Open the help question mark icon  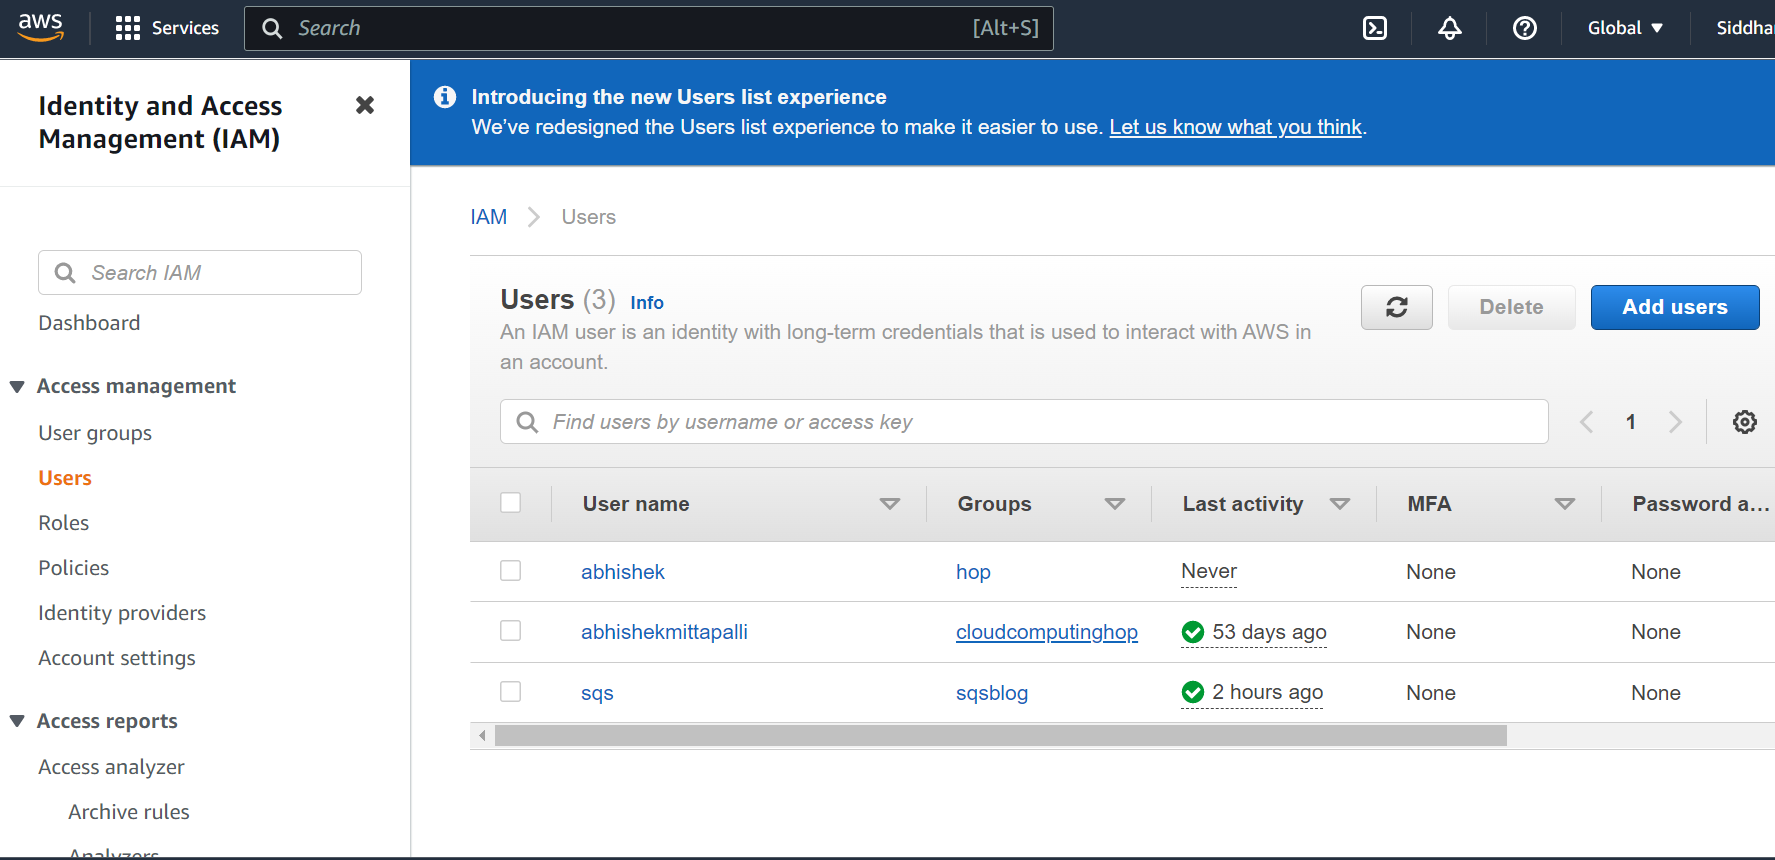coord(1525,28)
